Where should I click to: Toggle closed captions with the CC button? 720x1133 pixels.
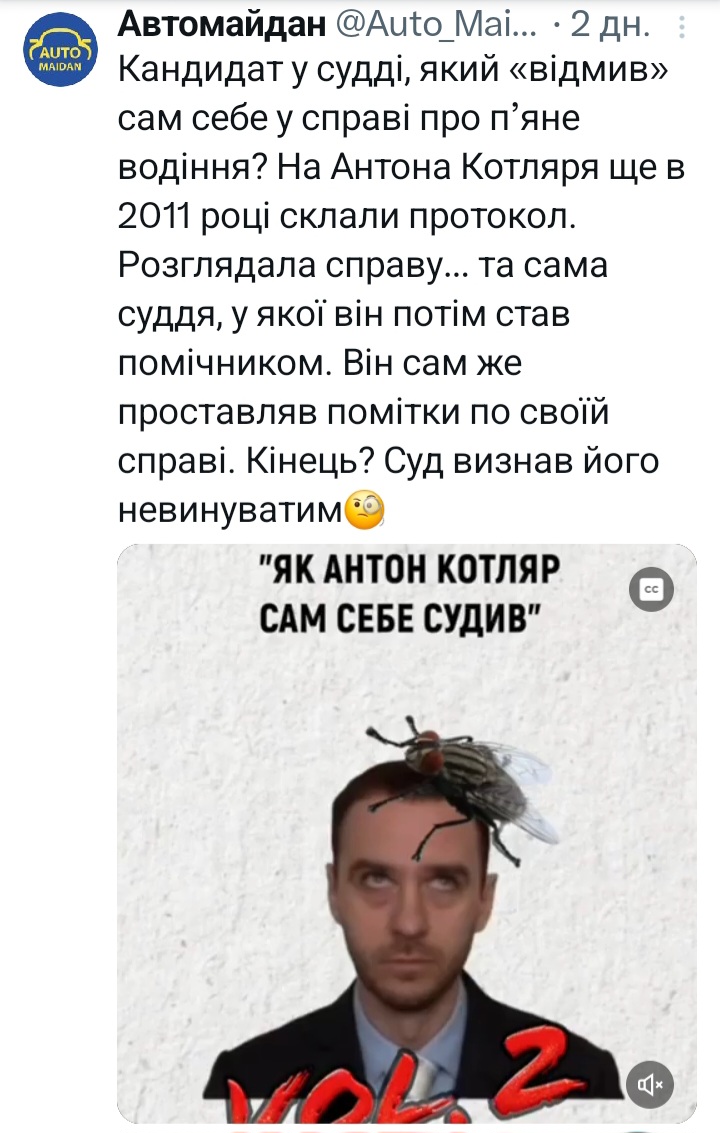click(651, 590)
